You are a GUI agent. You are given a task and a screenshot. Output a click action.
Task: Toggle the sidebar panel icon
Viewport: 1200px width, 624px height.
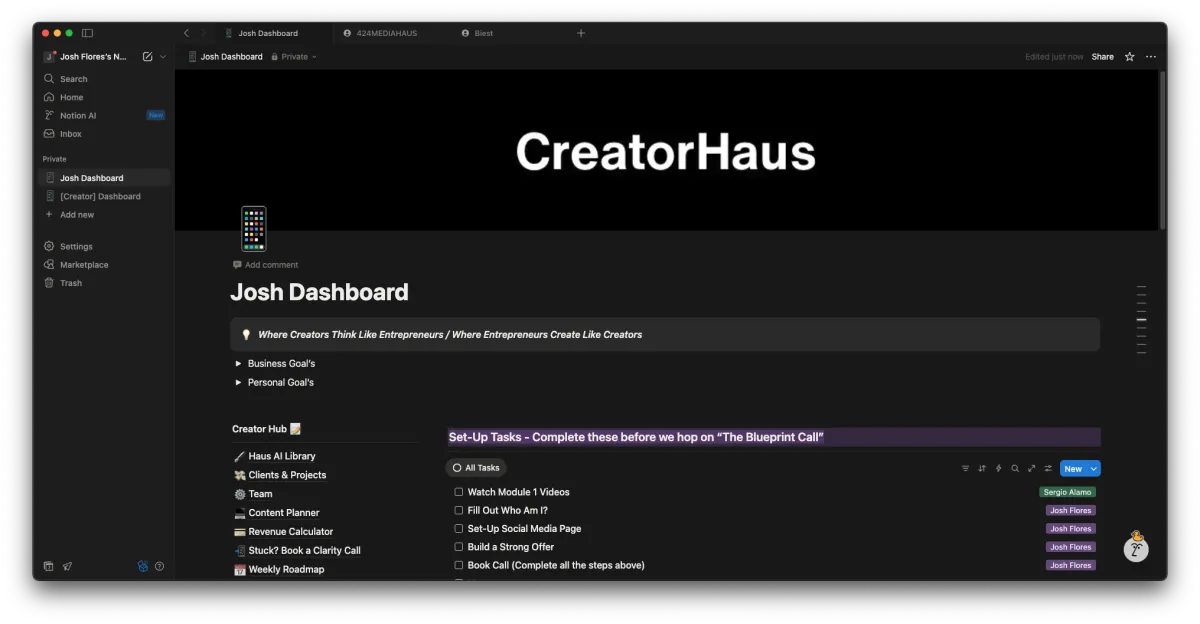[87, 33]
